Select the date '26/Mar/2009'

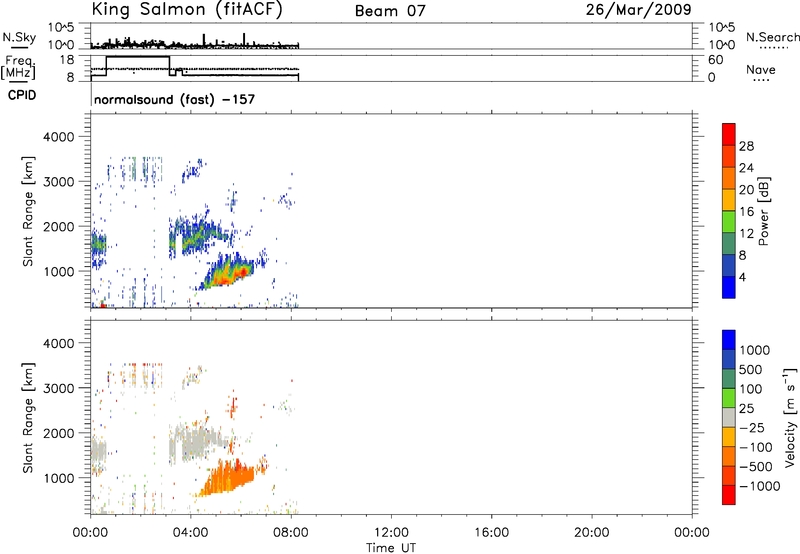tap(638, 10)
